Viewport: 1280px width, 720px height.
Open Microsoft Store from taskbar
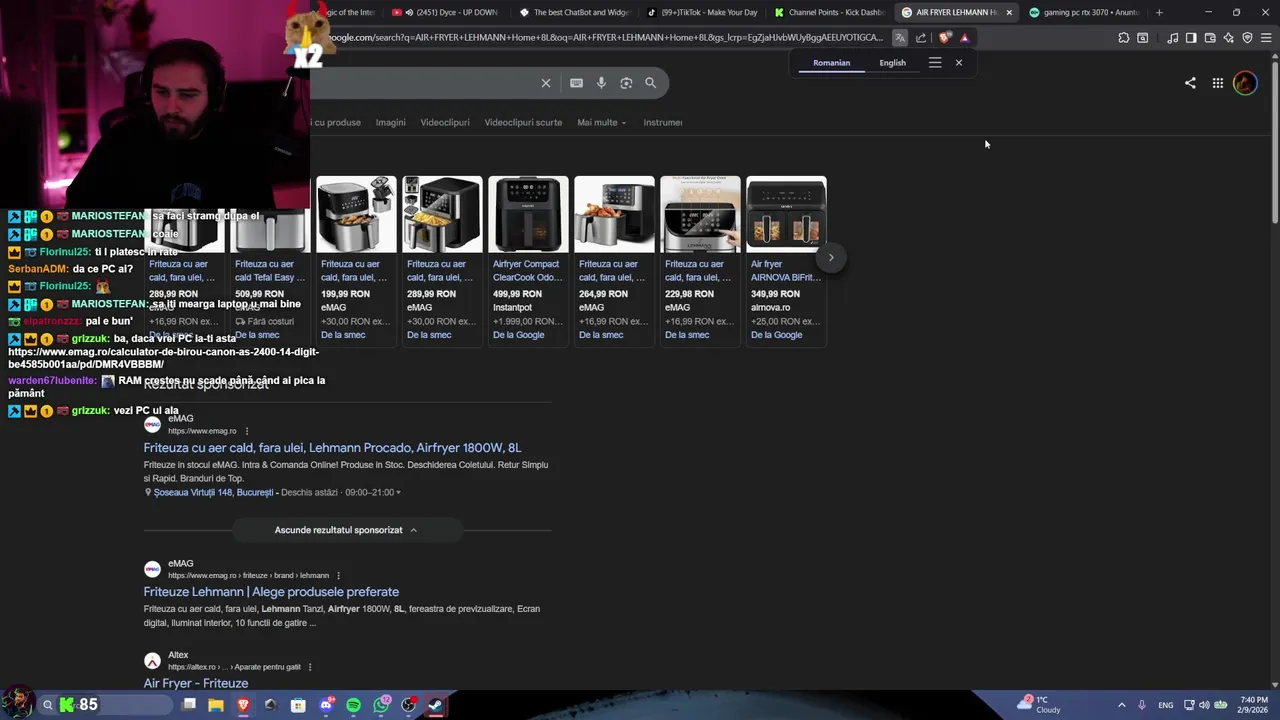coord(298,705)
